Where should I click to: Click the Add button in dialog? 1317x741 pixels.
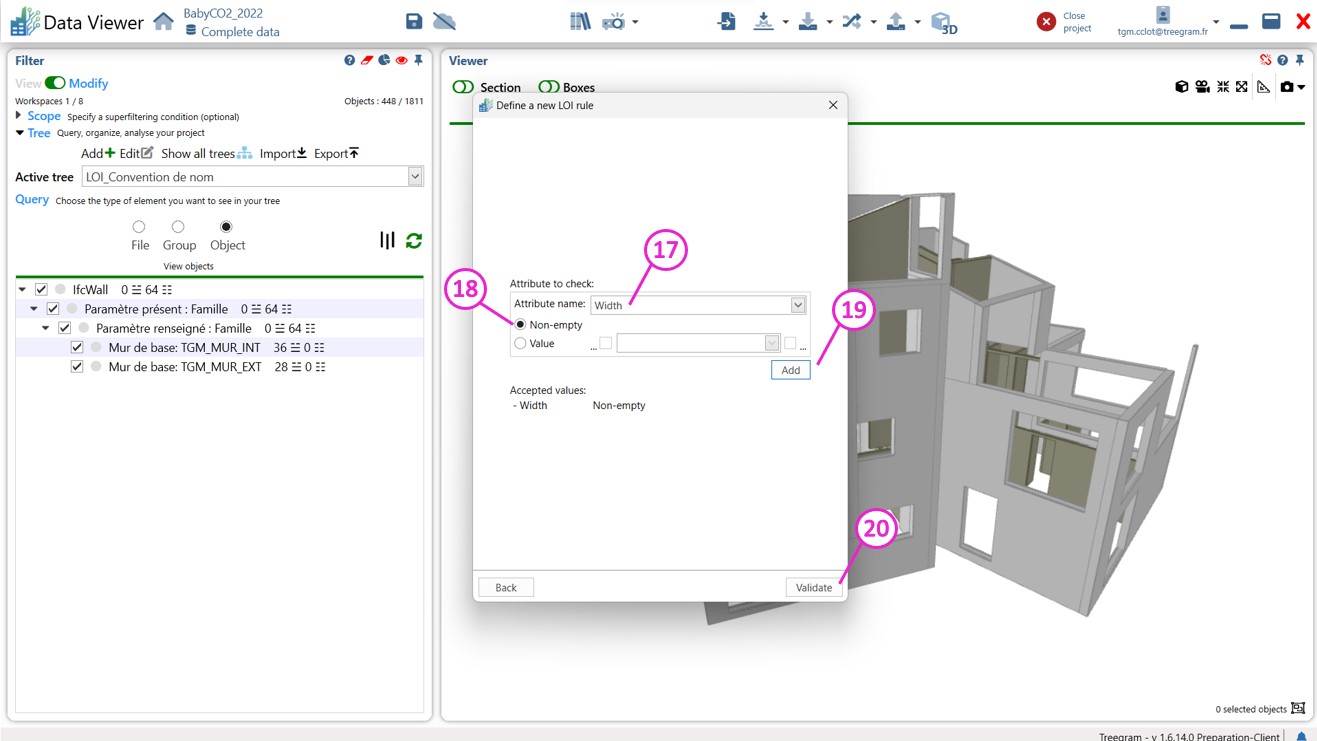tap(790, 370)
